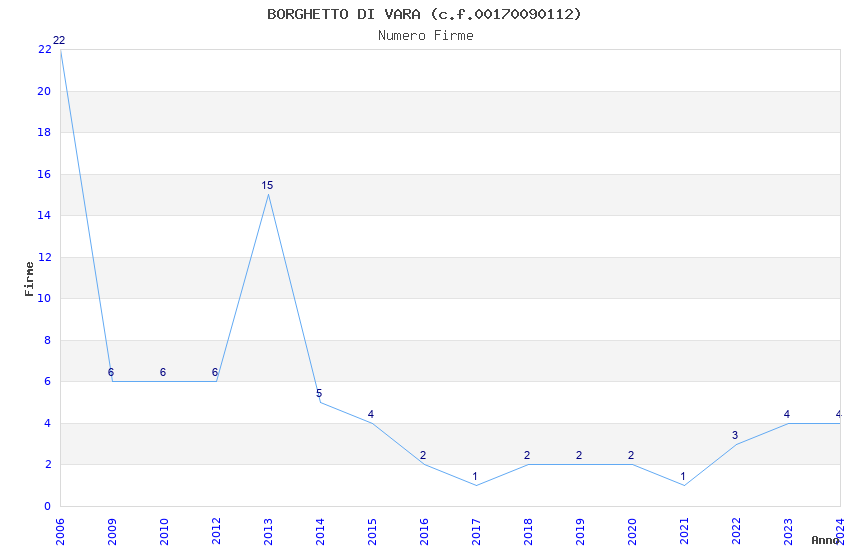Click the subtitle Numero Firme
This screenshot has height=550, width=850.
426,36
